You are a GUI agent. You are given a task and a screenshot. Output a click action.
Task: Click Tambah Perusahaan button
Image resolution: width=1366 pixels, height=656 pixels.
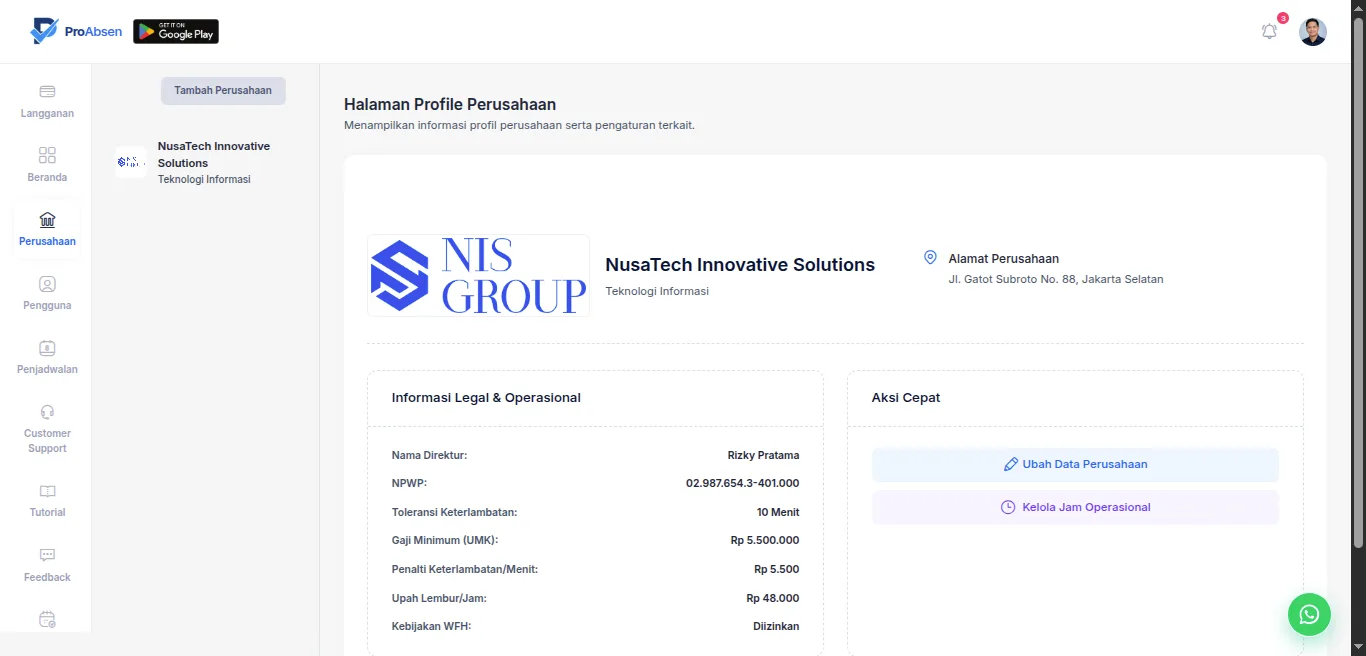(223, 90)
